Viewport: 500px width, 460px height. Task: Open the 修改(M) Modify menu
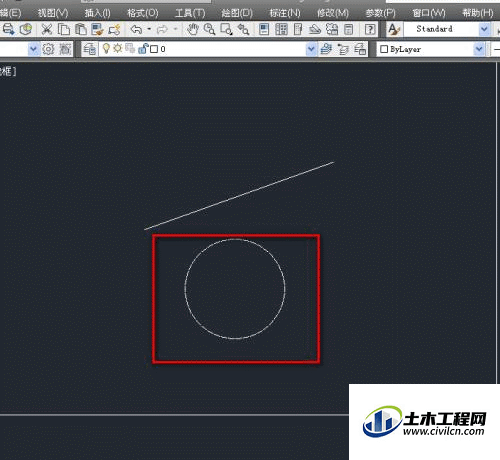point(333,13)
